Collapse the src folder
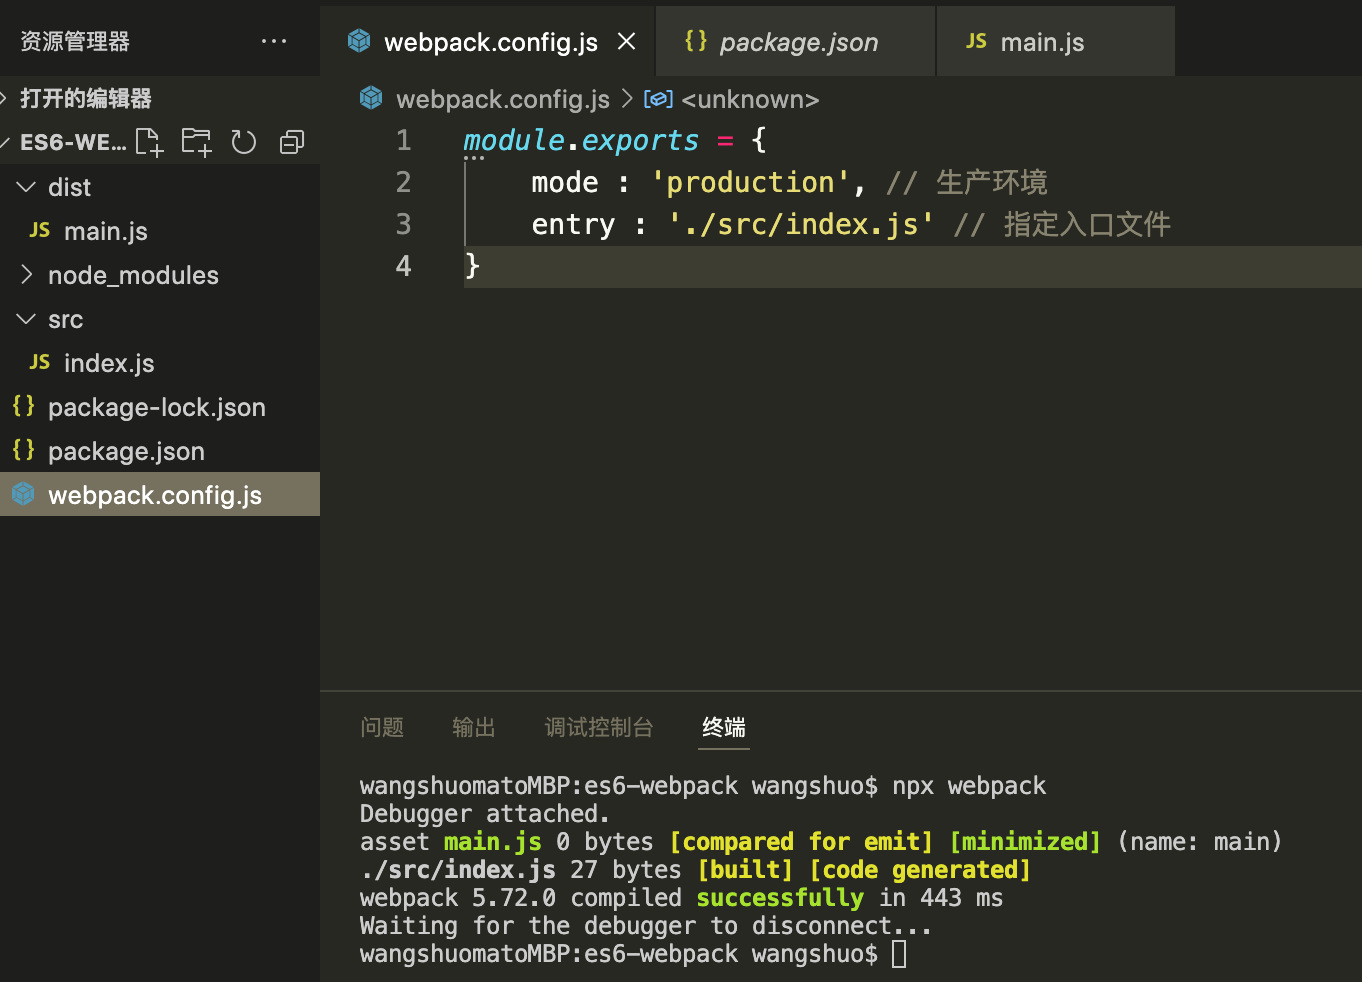The height and width of the screenshot is (982, 1362). pyautogui.click(x=26, y=318)
